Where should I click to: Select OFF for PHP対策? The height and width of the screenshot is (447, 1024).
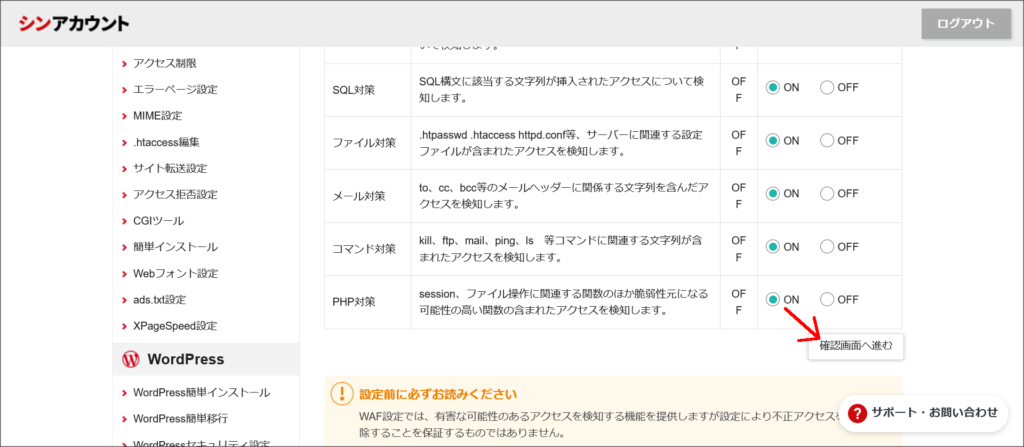tap(827, 299)
